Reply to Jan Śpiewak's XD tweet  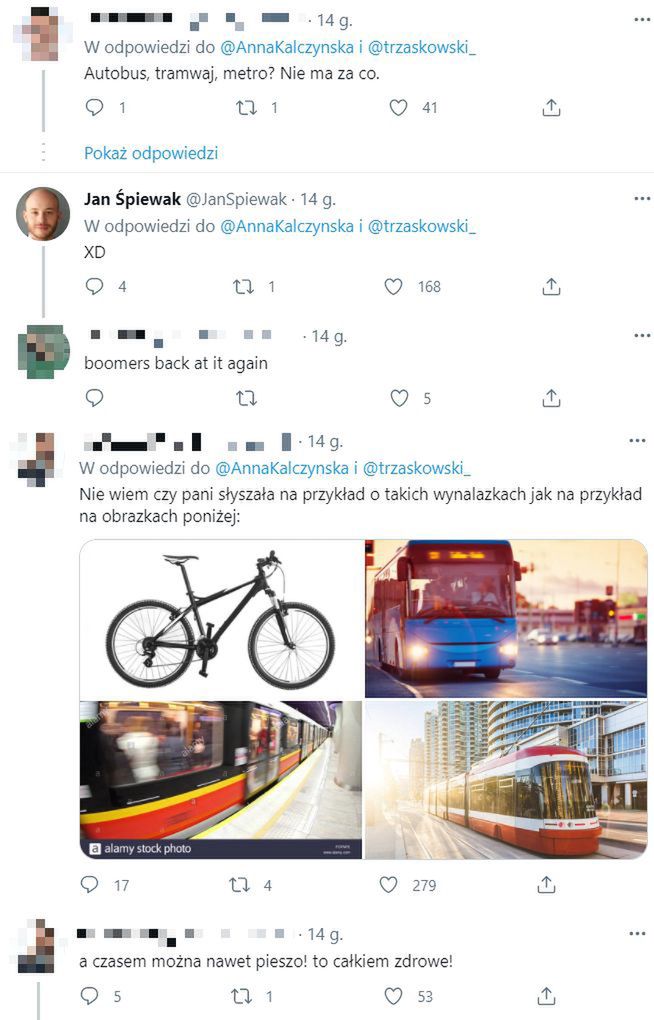coord(94,286)
